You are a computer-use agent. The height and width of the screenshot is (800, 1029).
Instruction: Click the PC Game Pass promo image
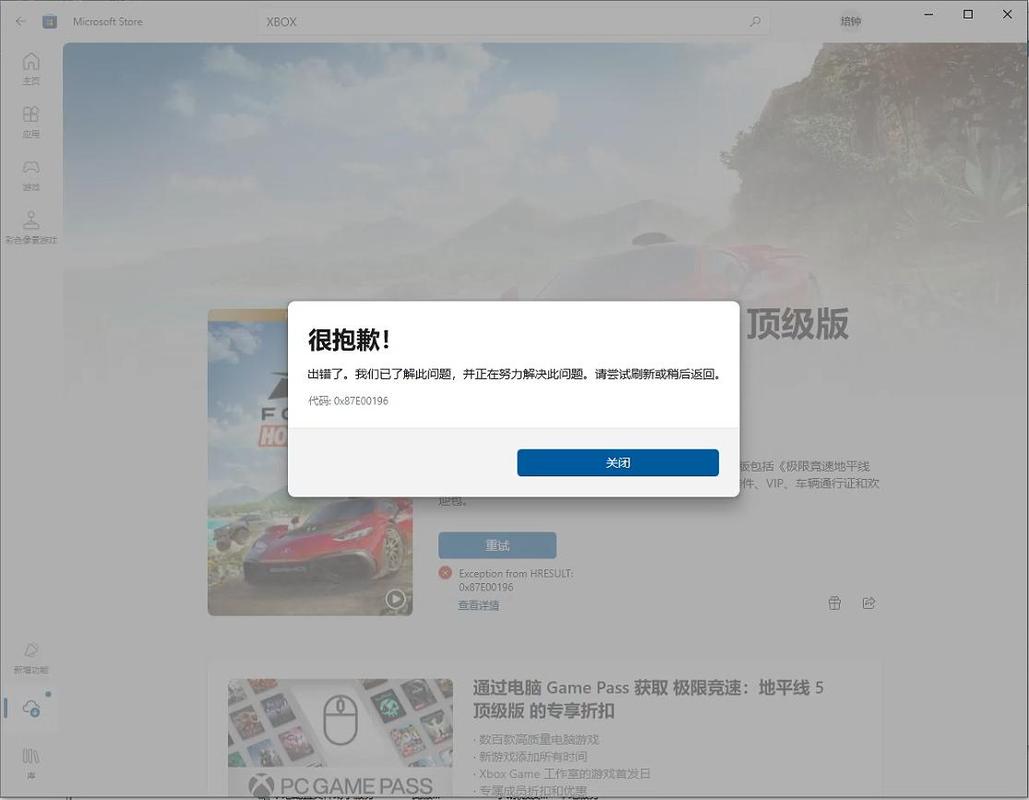340,738
